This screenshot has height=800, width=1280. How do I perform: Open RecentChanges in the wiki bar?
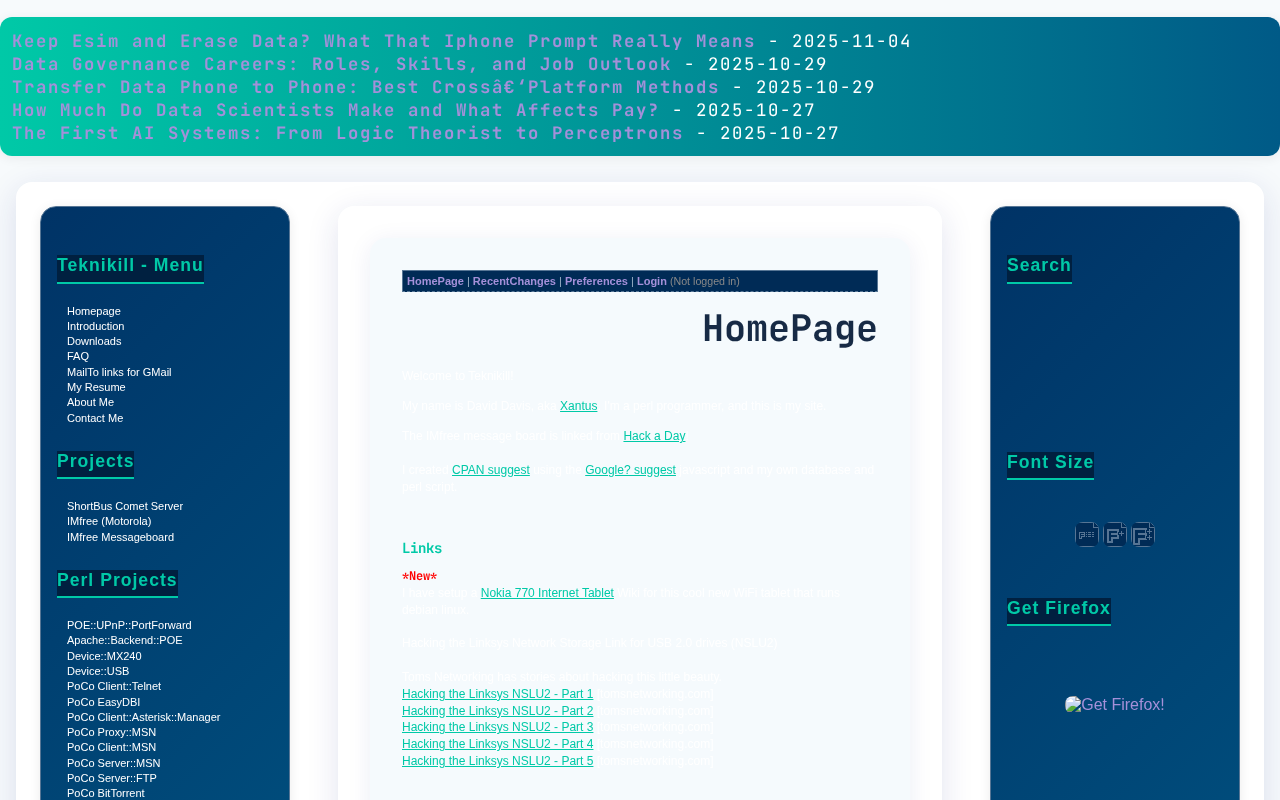[x=514, y=281]
